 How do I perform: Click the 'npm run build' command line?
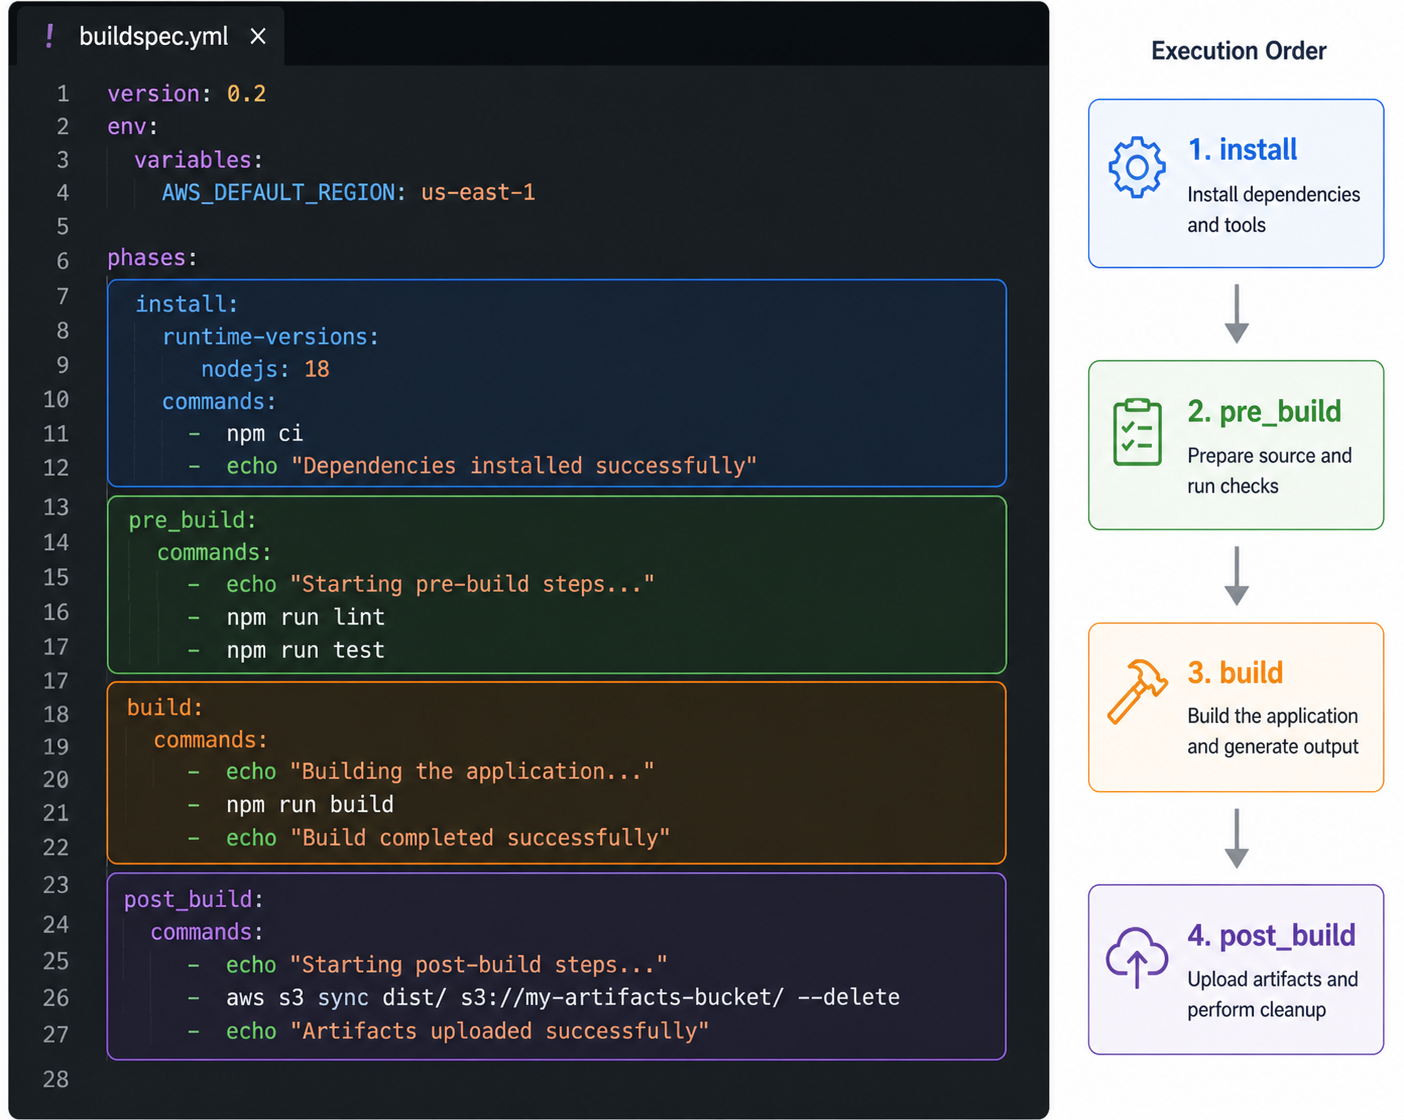310,804
